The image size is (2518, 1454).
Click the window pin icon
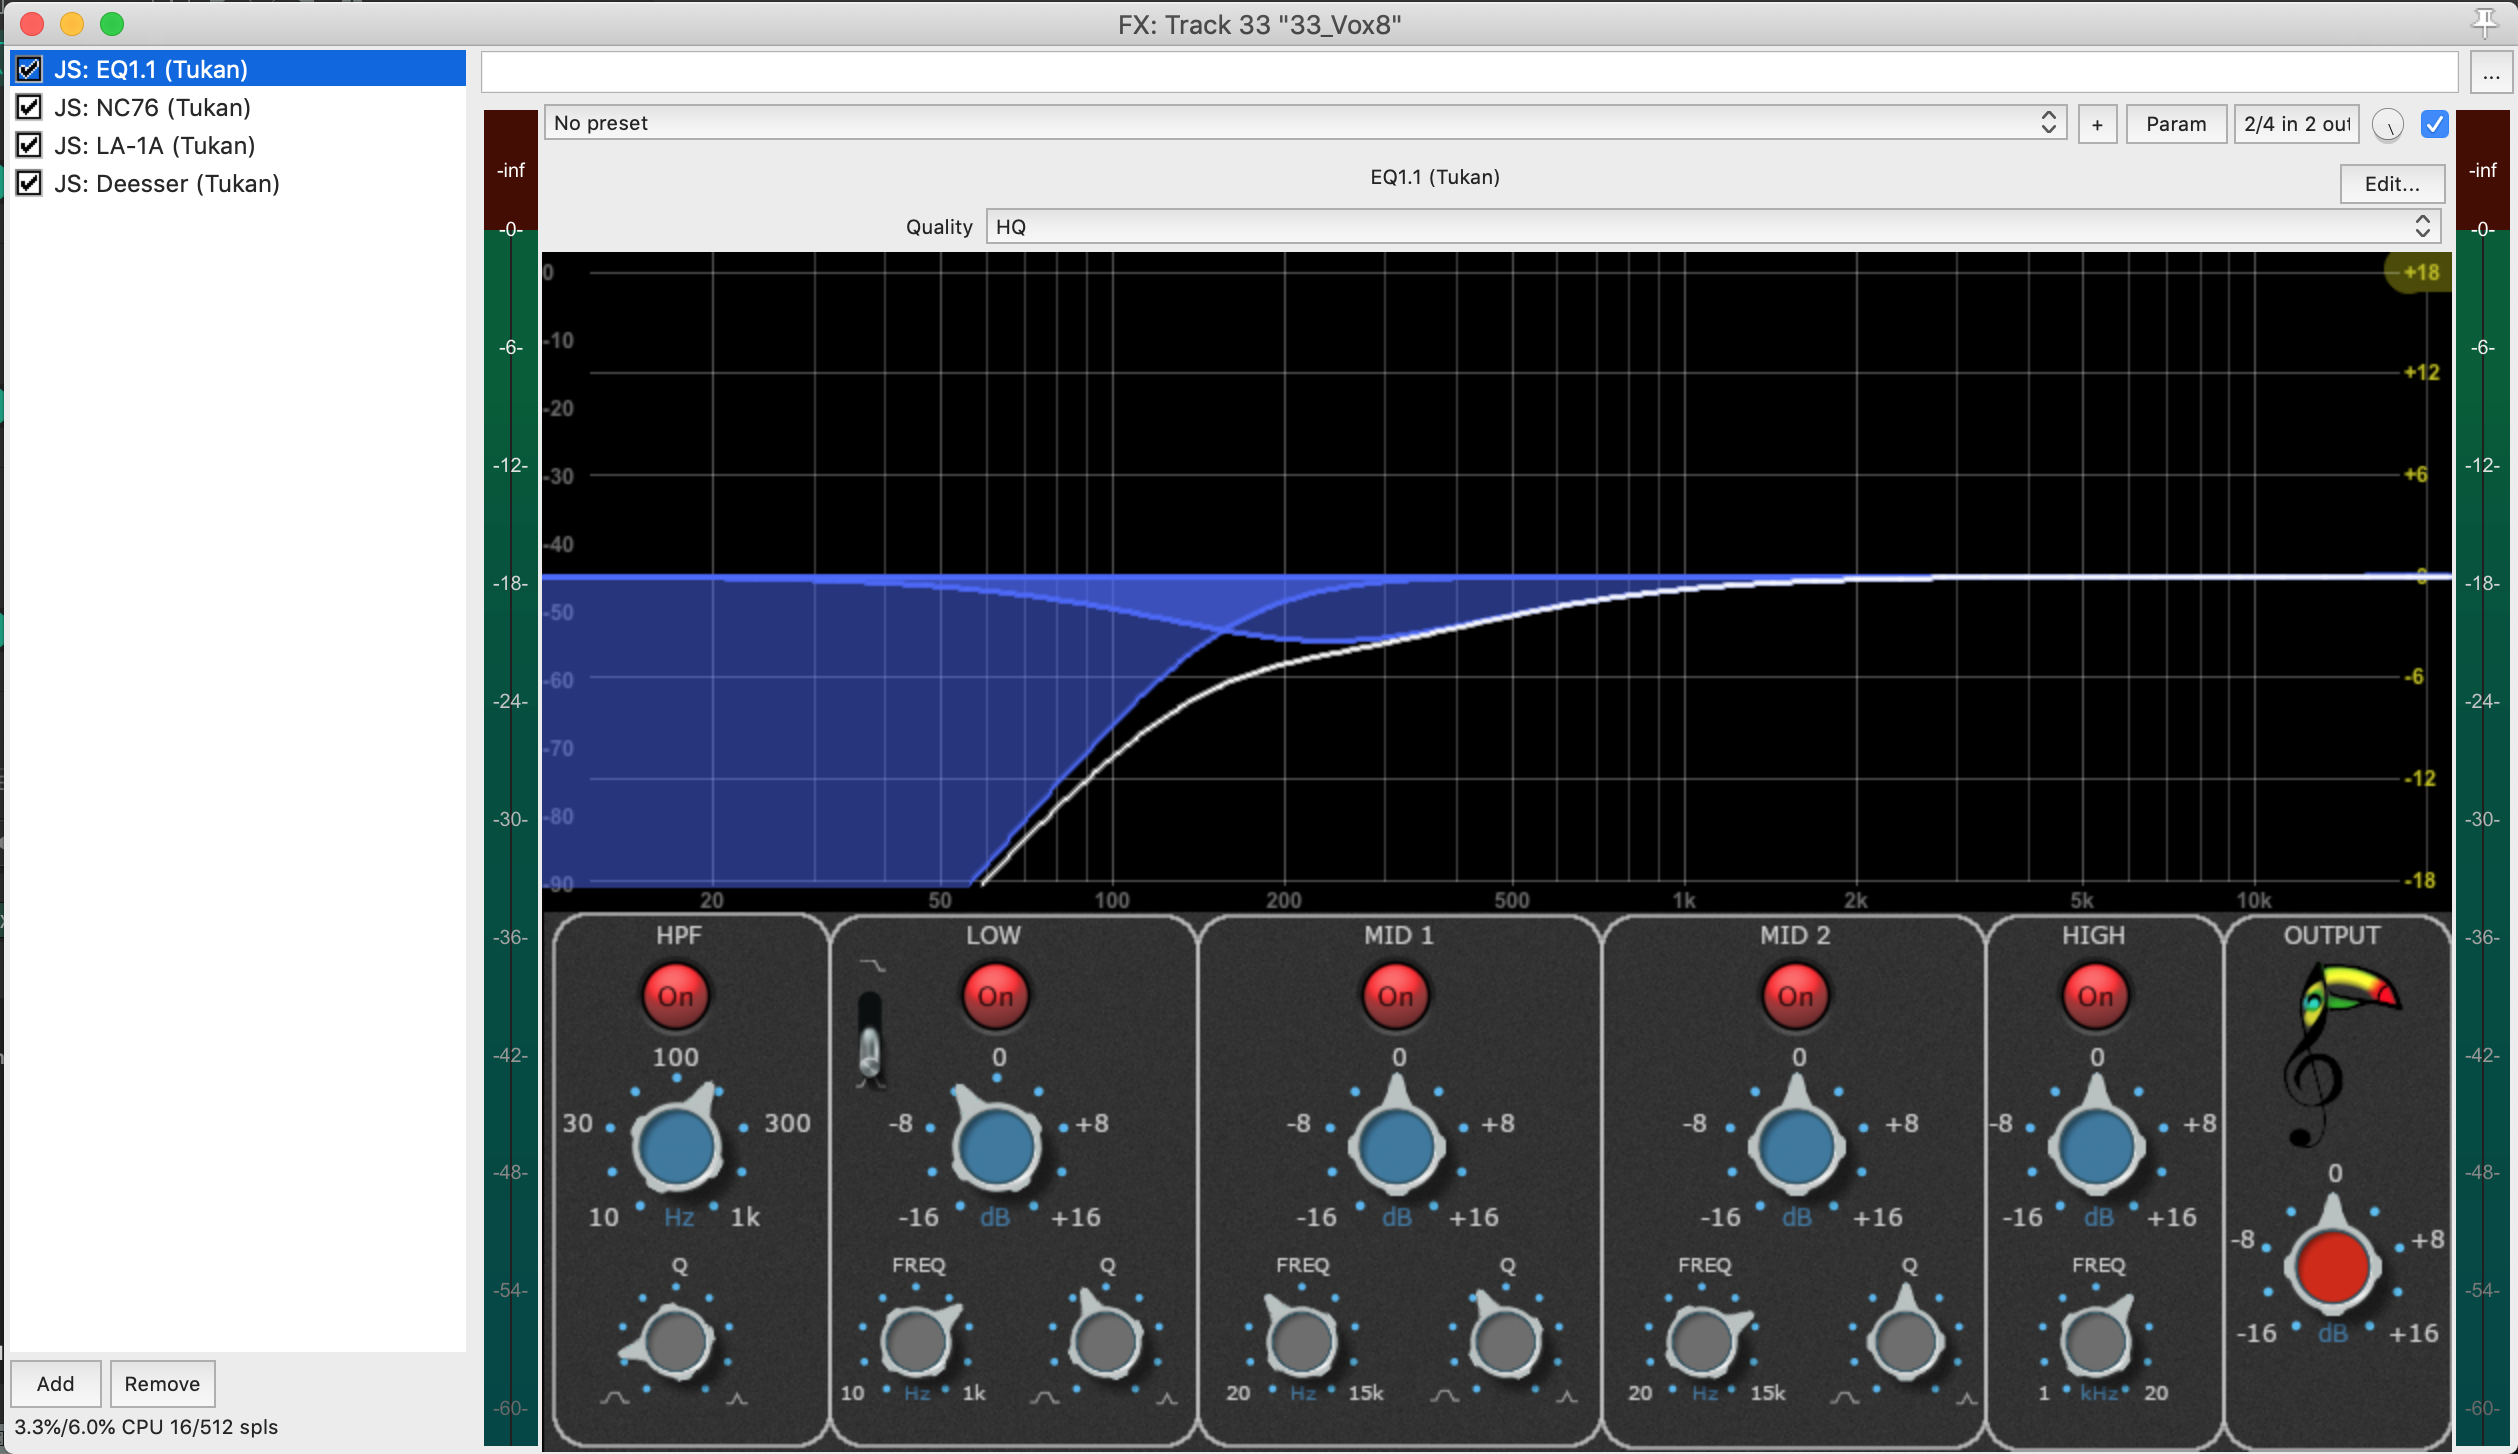[x=2484, y=22]
